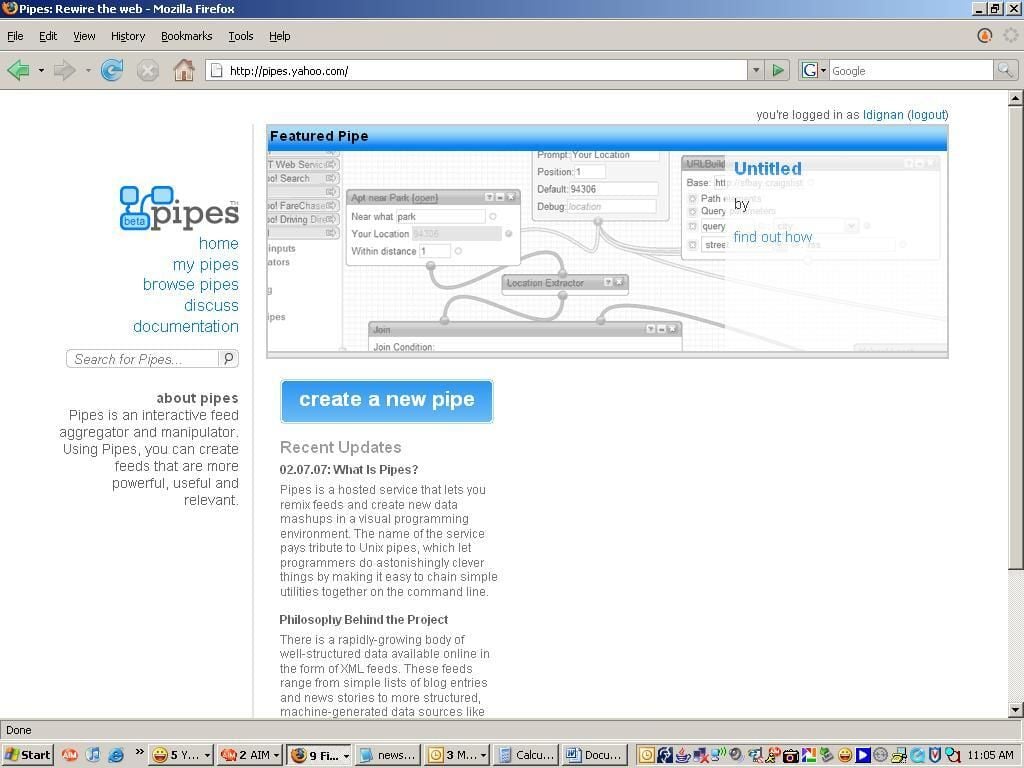Screen dimensions: 1024x768
Task: Click the ldignan username link
Action: tap(883, 115)
